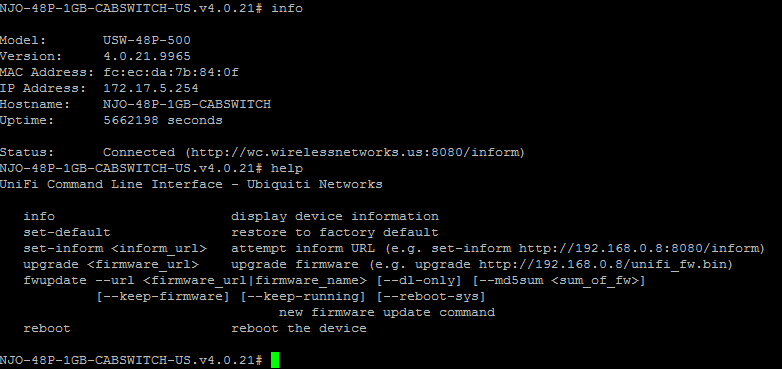Click the example set-inform URL http://192.168.0.8:8080/inform
The image size is (782, 369).
pyautogui.click(x=638, y=248)
